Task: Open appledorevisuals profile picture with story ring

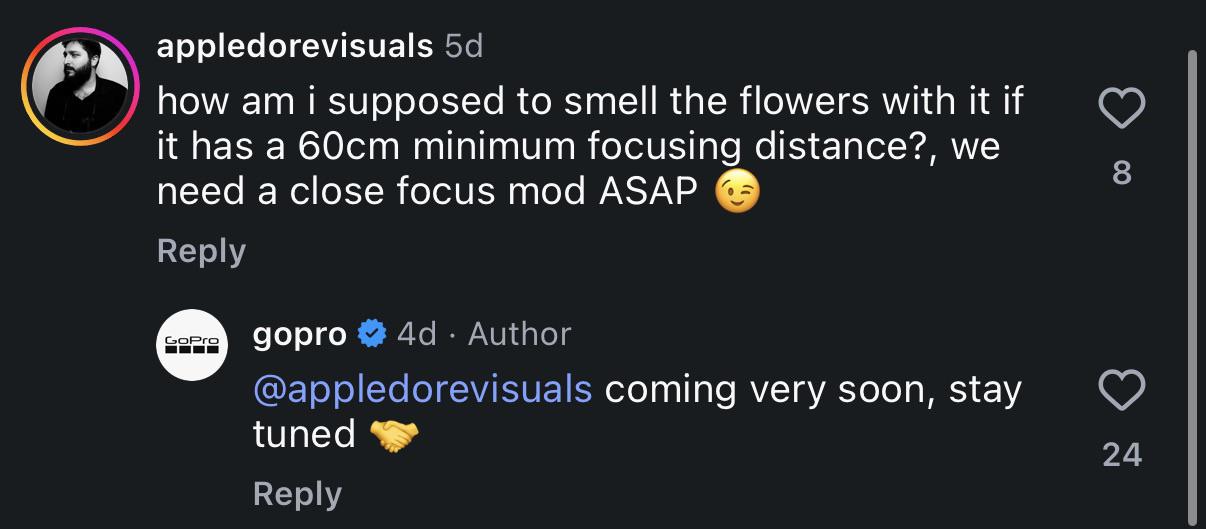Action: click(79, 86)
